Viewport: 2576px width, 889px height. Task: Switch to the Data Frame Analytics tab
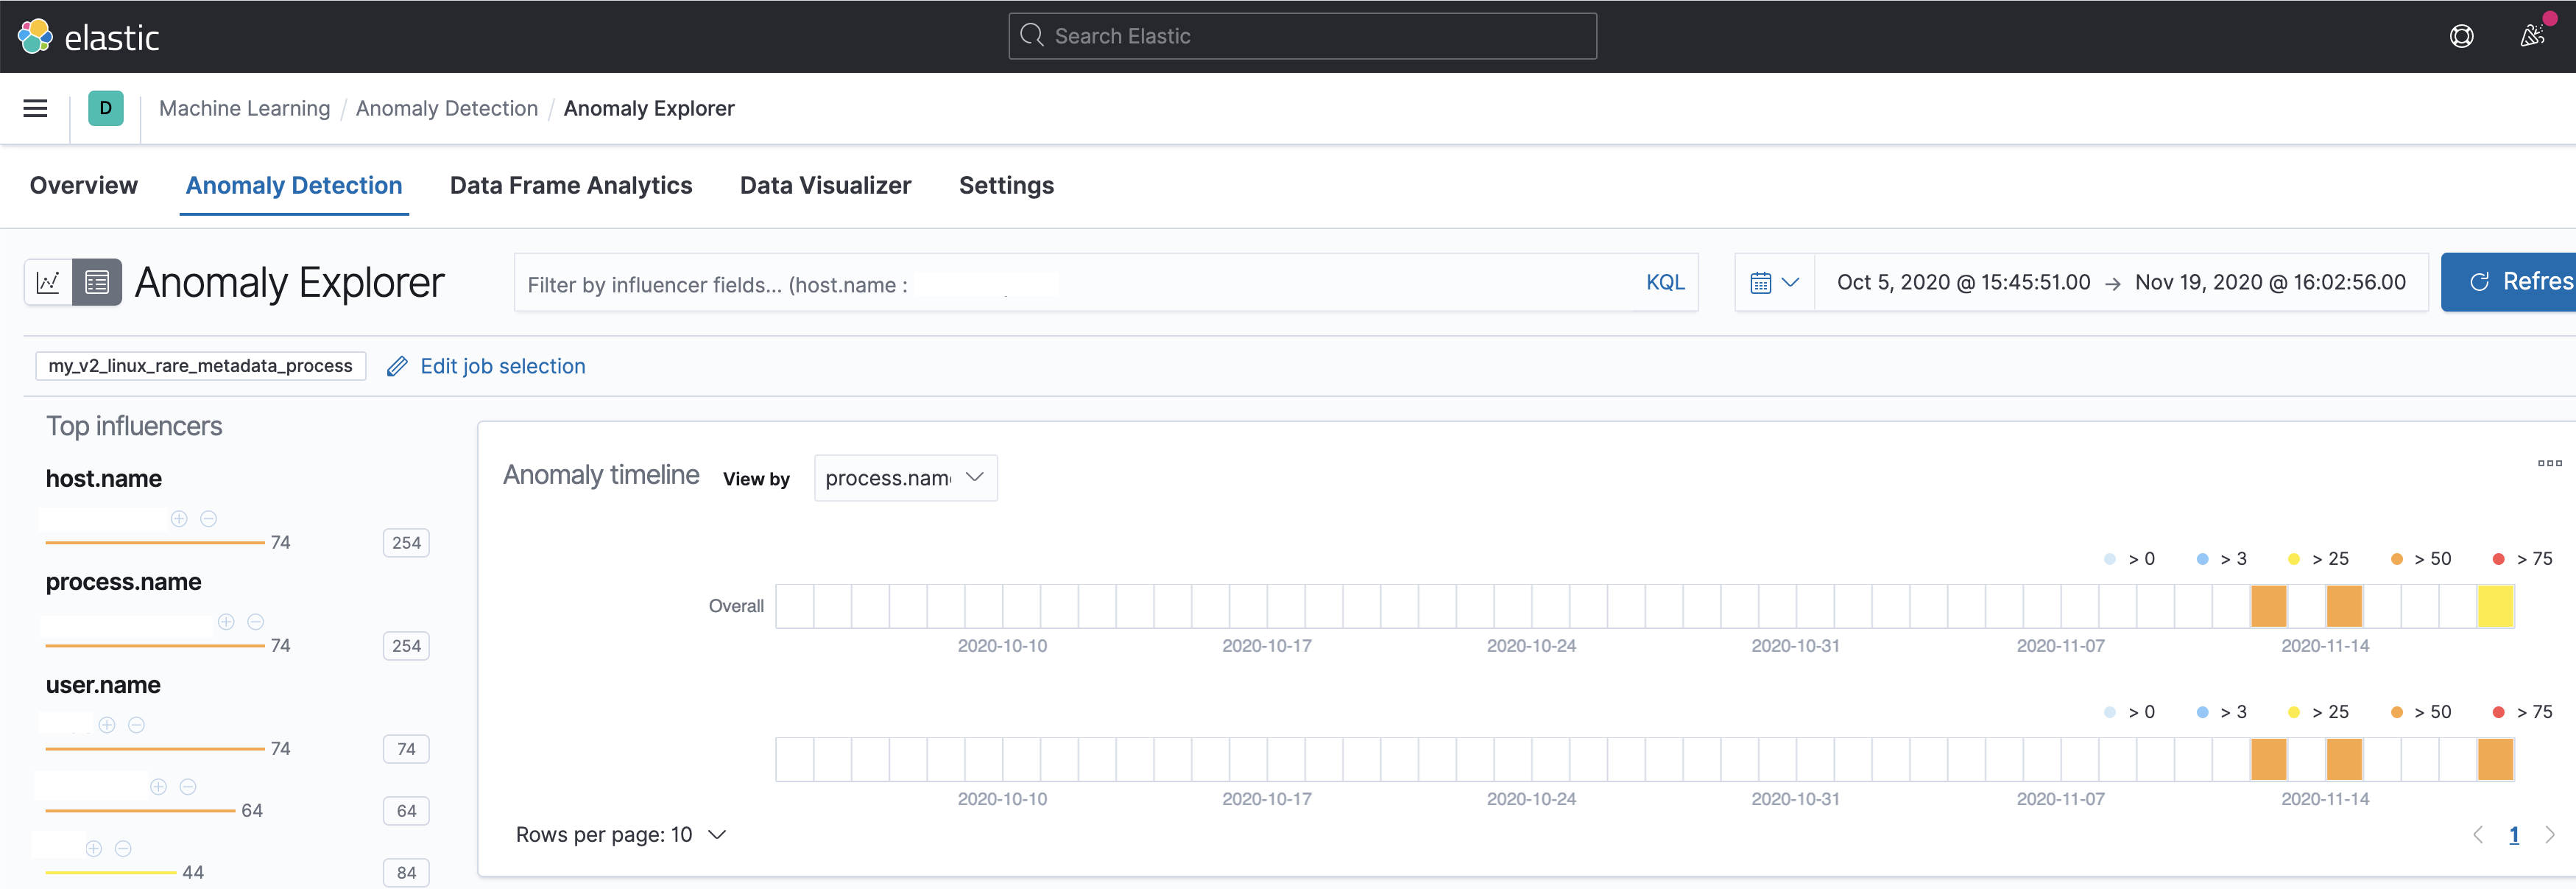point(570,186)
